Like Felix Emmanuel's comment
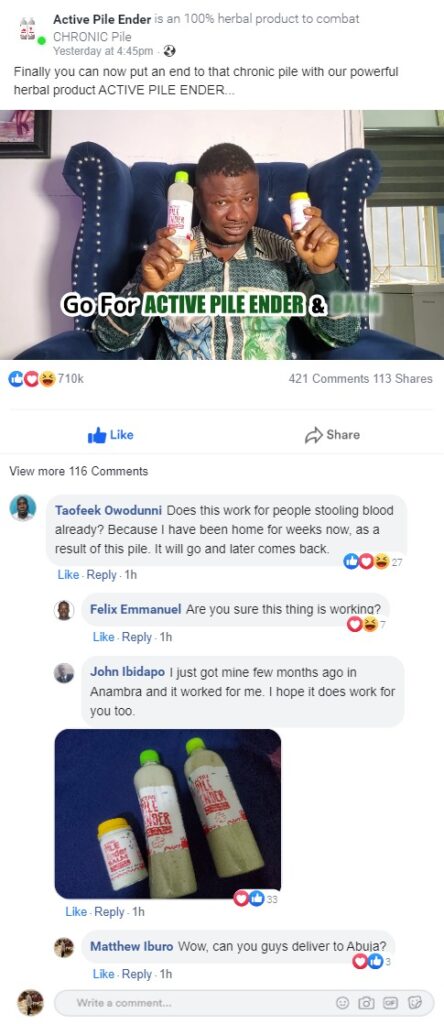Image resolution: width=444 pixels, height=1024 pixels. (103, 637)
